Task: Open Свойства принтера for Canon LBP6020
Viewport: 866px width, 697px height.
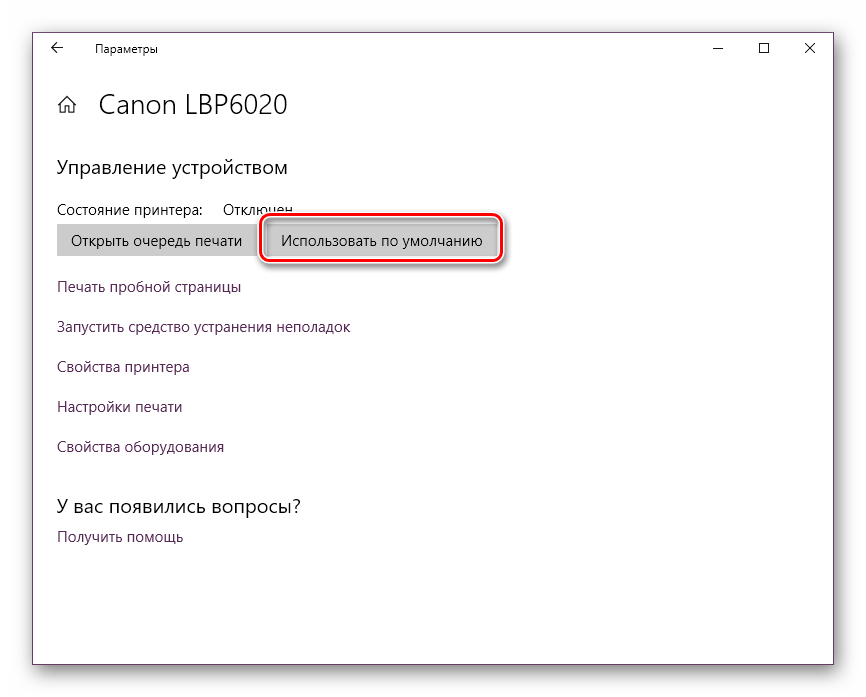Action: [122, 367]
